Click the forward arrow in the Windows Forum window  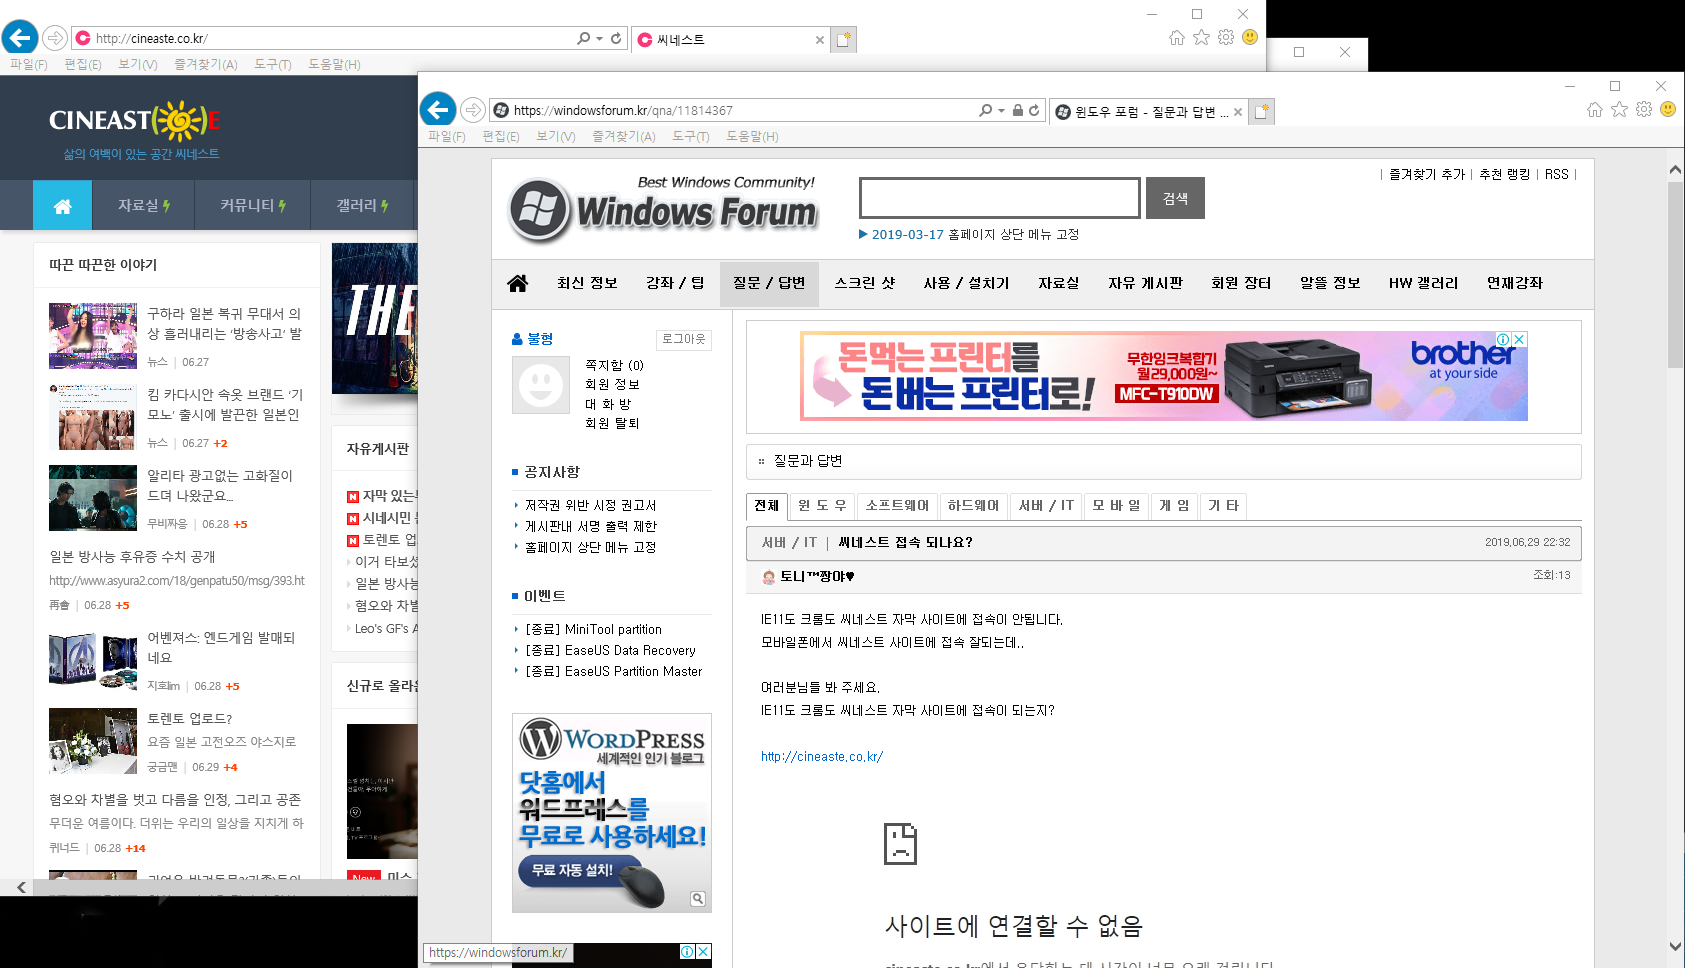click(x=473, y=110)
